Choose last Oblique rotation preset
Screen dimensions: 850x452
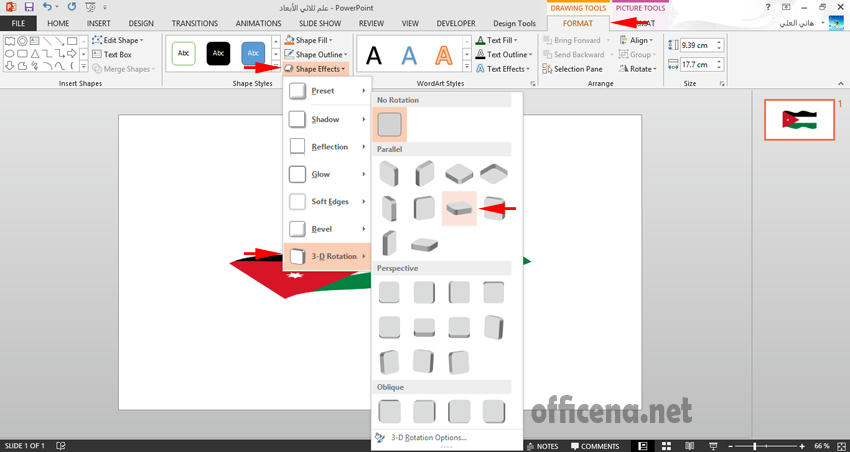[x=493, y=411]
